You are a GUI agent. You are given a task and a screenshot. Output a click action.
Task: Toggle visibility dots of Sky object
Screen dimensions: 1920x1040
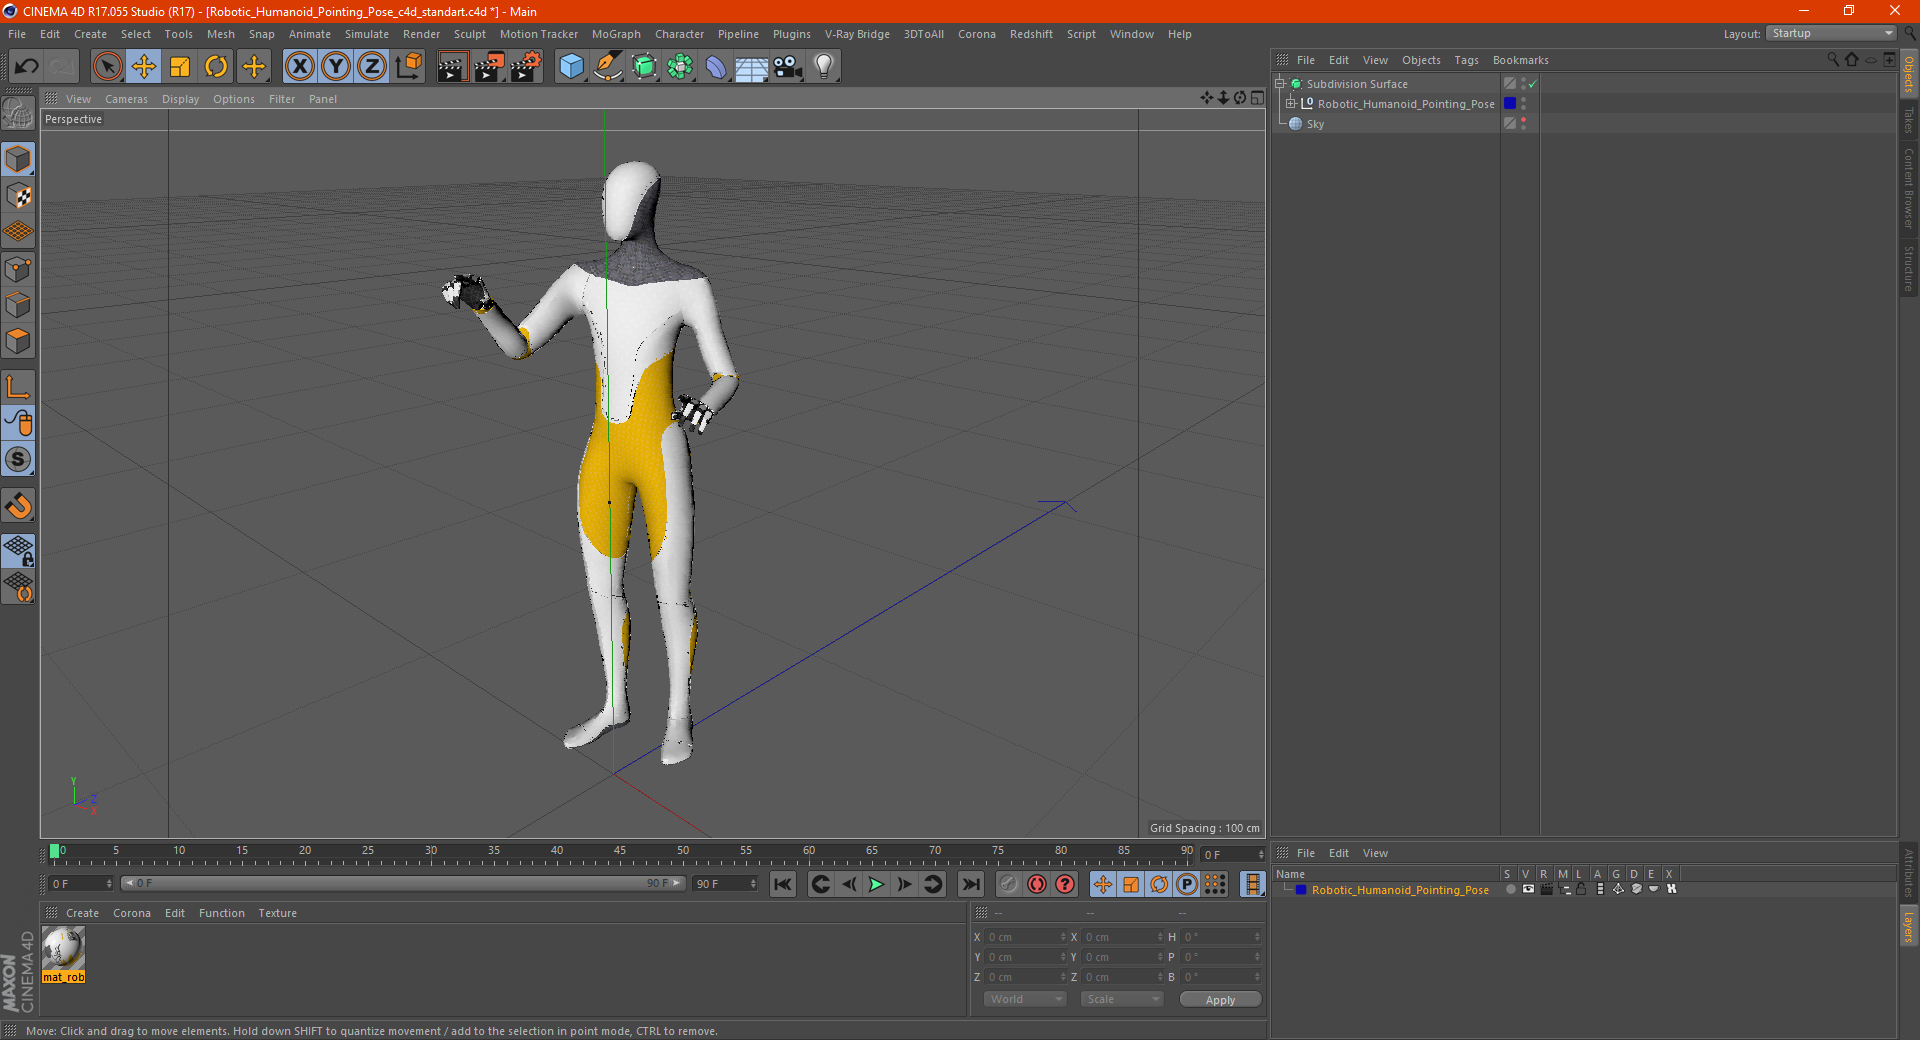1523,124
